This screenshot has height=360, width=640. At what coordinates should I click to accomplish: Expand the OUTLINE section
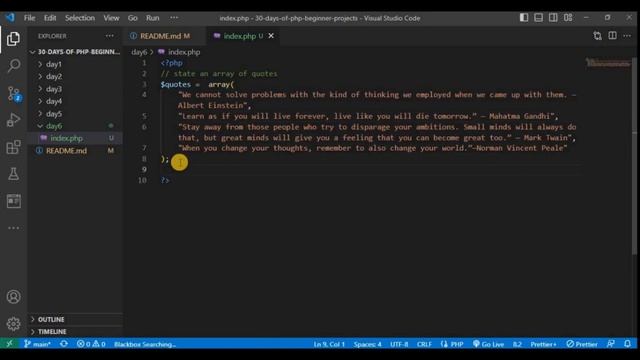[75, 319]
